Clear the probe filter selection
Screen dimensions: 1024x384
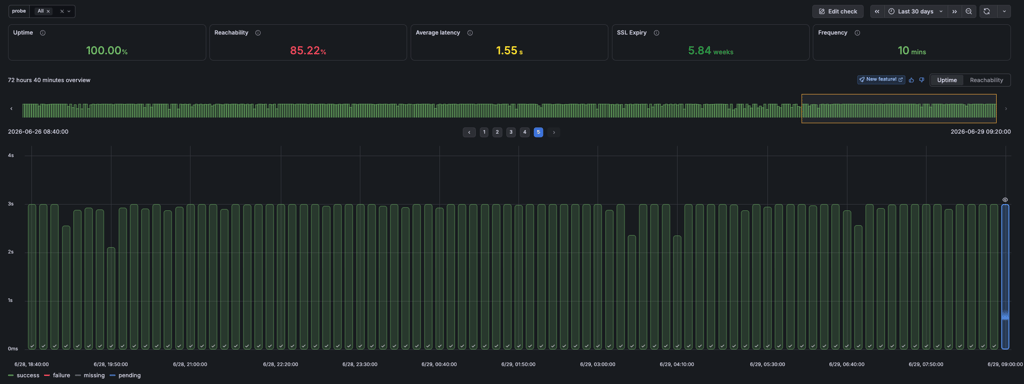pyautogui.click(x=61, y=11)
